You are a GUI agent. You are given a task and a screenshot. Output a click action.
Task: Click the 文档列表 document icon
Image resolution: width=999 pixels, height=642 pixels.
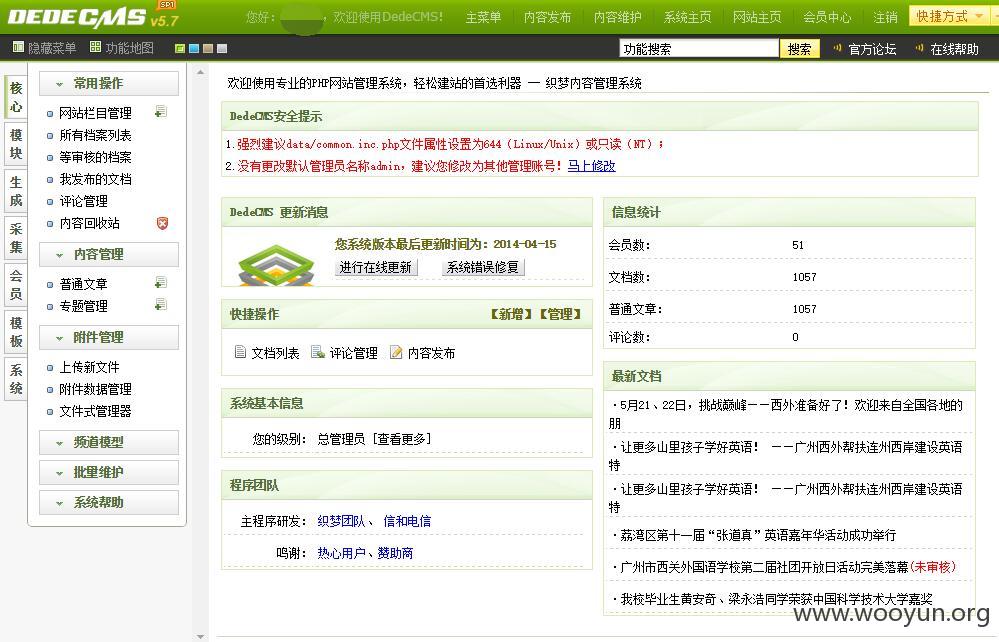click(x=240, y=352)
